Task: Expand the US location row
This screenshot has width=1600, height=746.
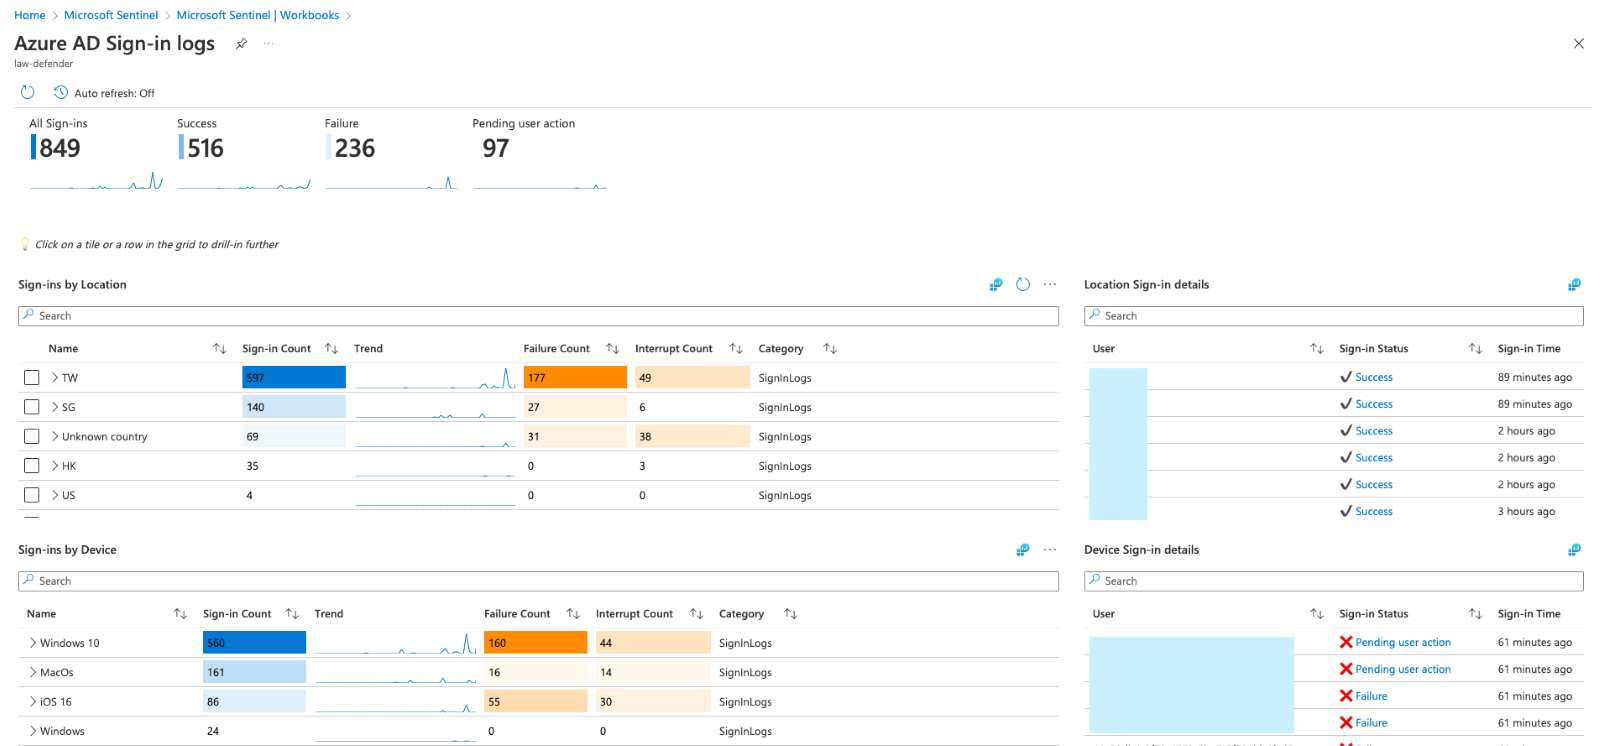Action: point(55,495)
